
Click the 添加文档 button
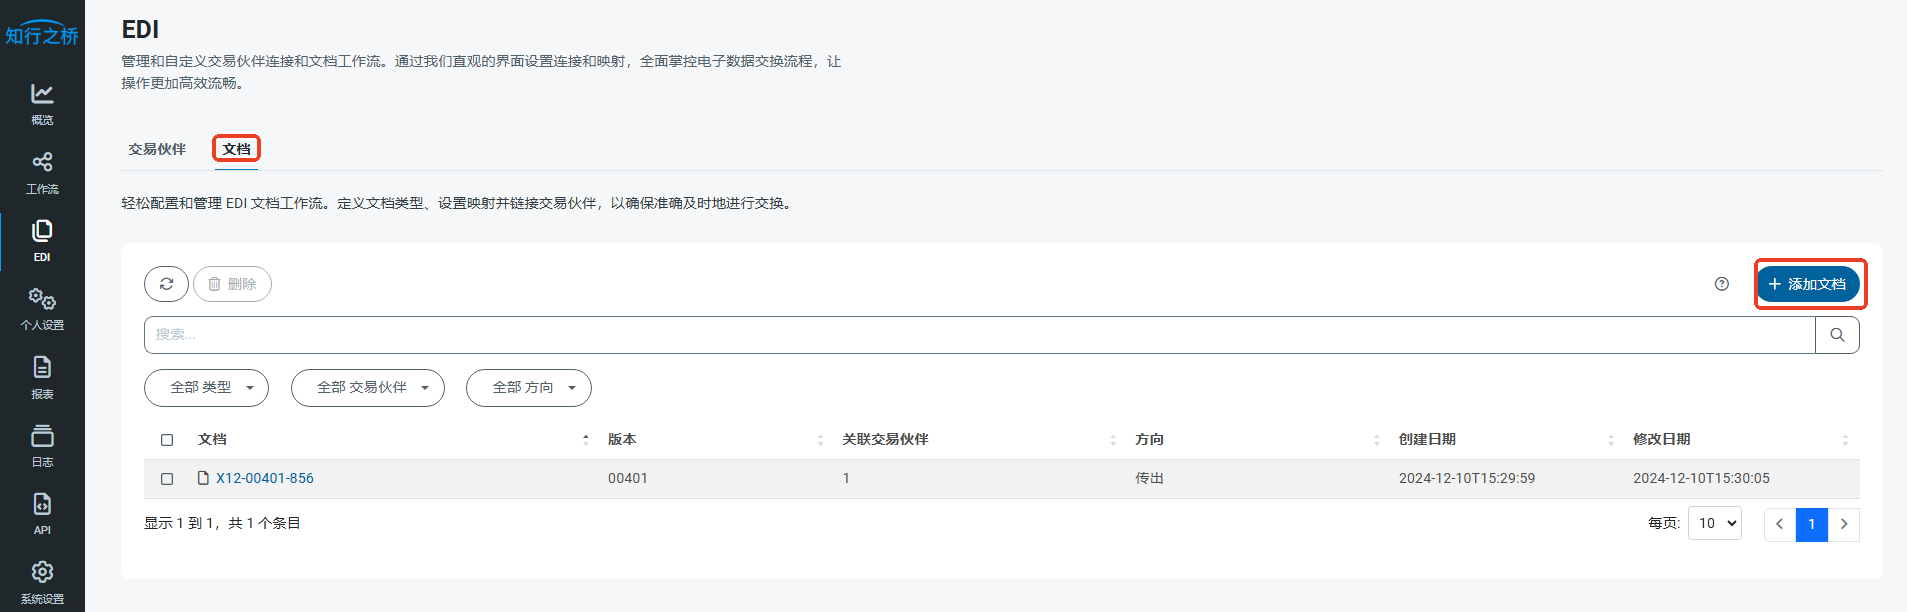[x=1809, y=284]
